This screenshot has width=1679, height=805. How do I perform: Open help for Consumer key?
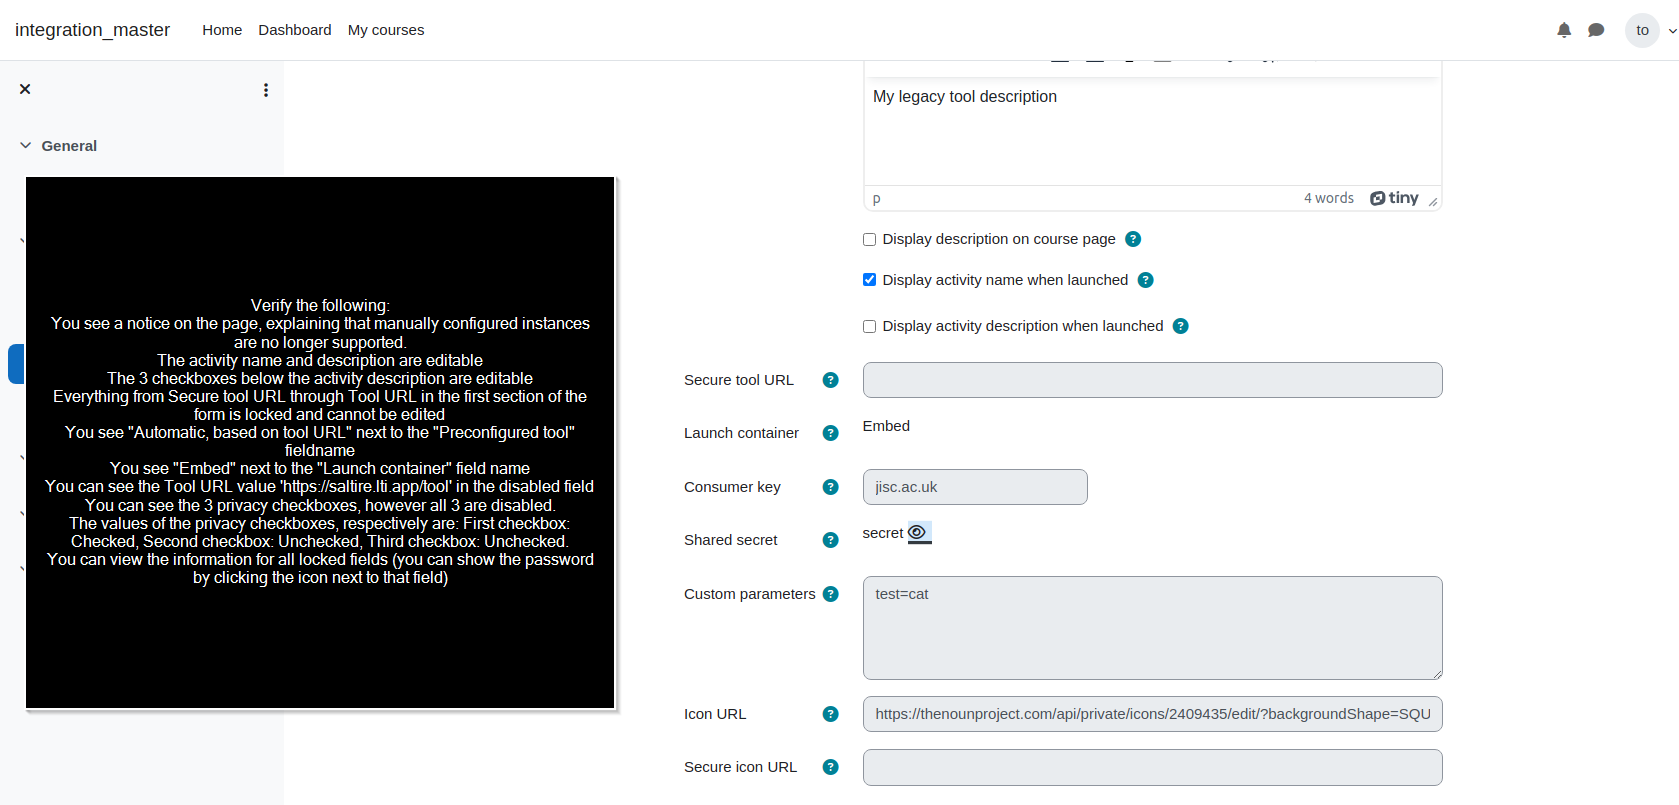tap(830, 487)
